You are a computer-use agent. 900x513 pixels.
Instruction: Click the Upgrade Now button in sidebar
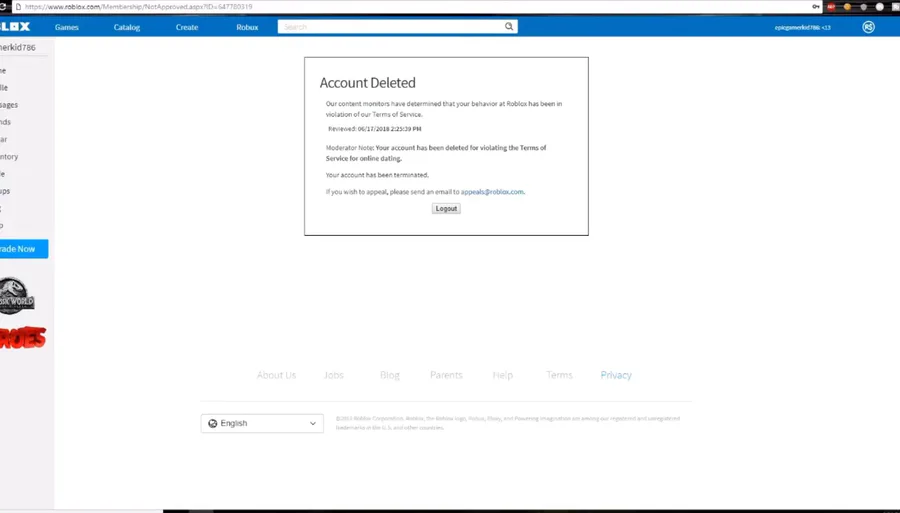[x=24, y=249]
